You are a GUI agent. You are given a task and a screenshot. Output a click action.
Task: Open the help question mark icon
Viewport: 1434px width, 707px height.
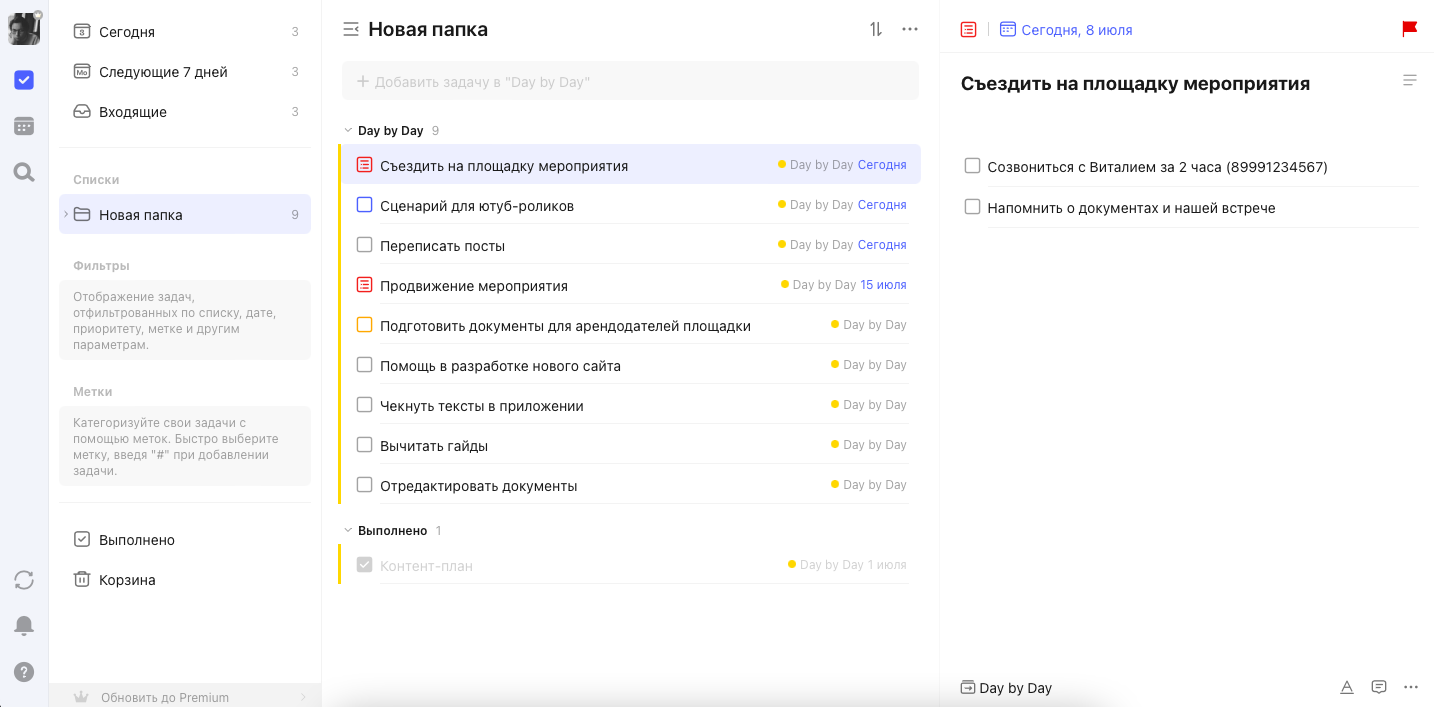[x=24, y=672]
